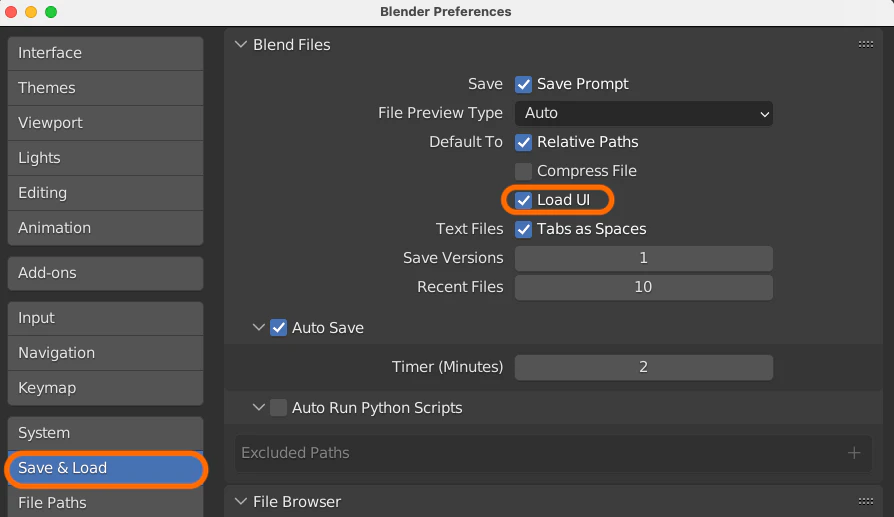Image resolution: width=894 pixels, height=517 pixels.
Task: Disable the Auto Save checkbox
Action: pos(278,328)
